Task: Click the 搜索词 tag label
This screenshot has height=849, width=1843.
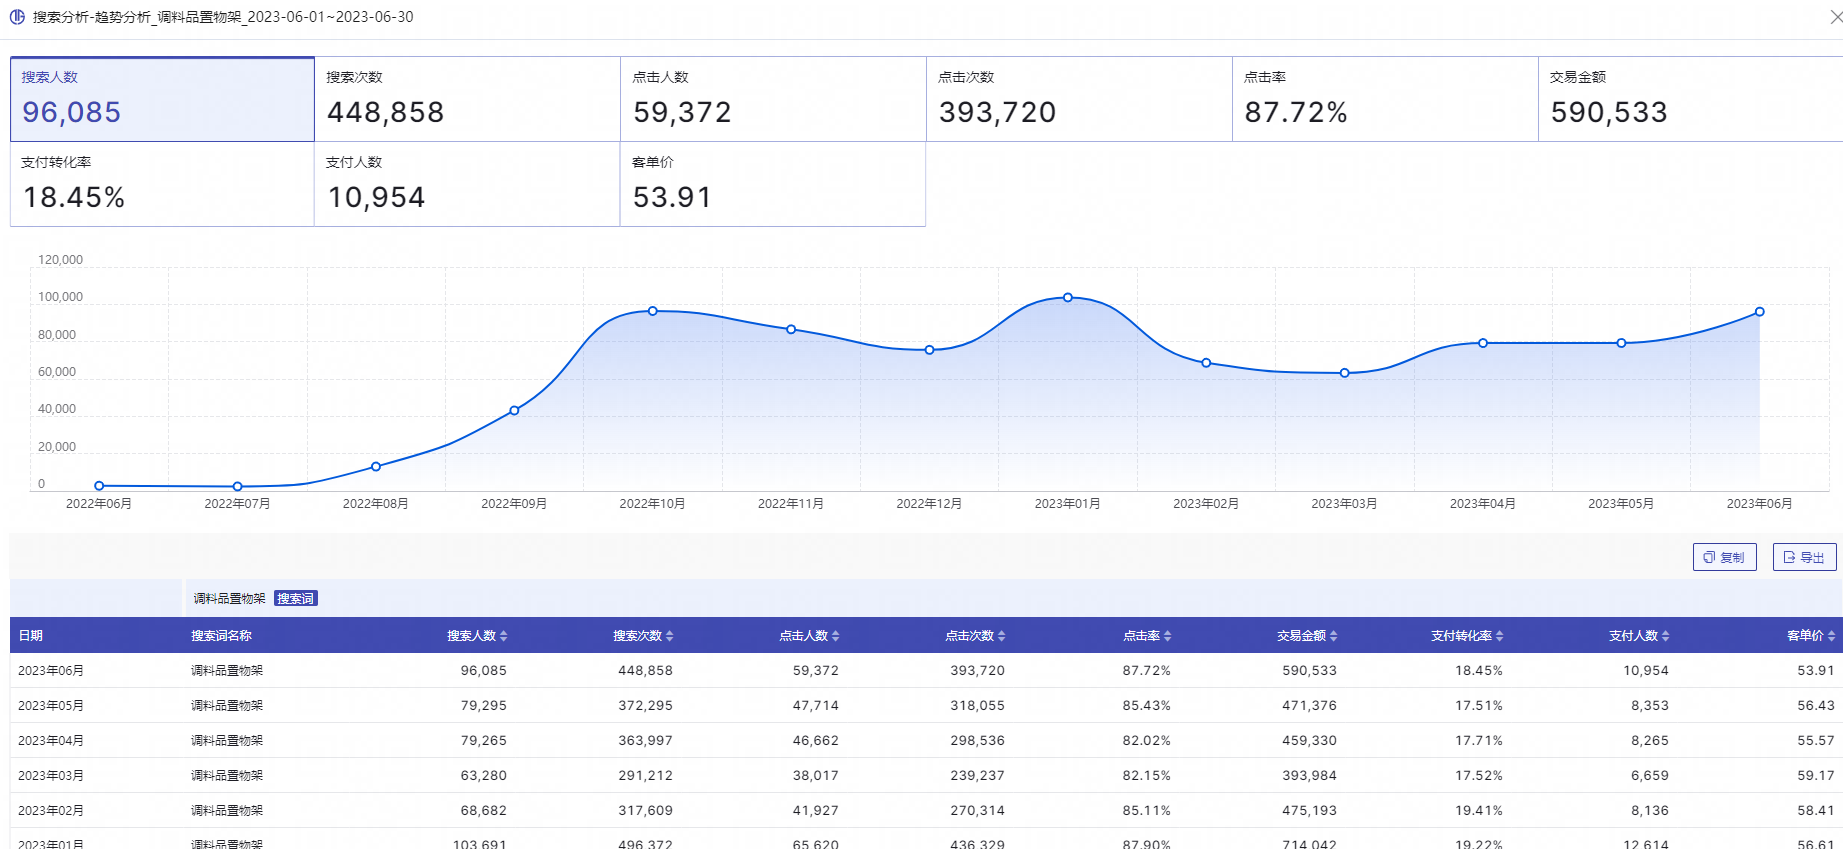Action: click(x=296, y=599)
